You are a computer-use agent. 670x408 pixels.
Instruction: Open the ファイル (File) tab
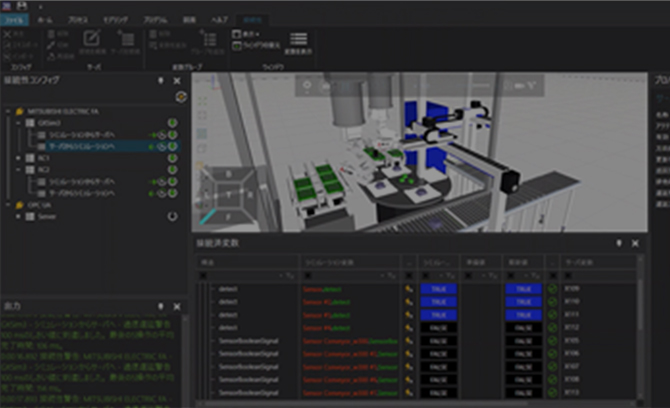(x=14, y=19)
